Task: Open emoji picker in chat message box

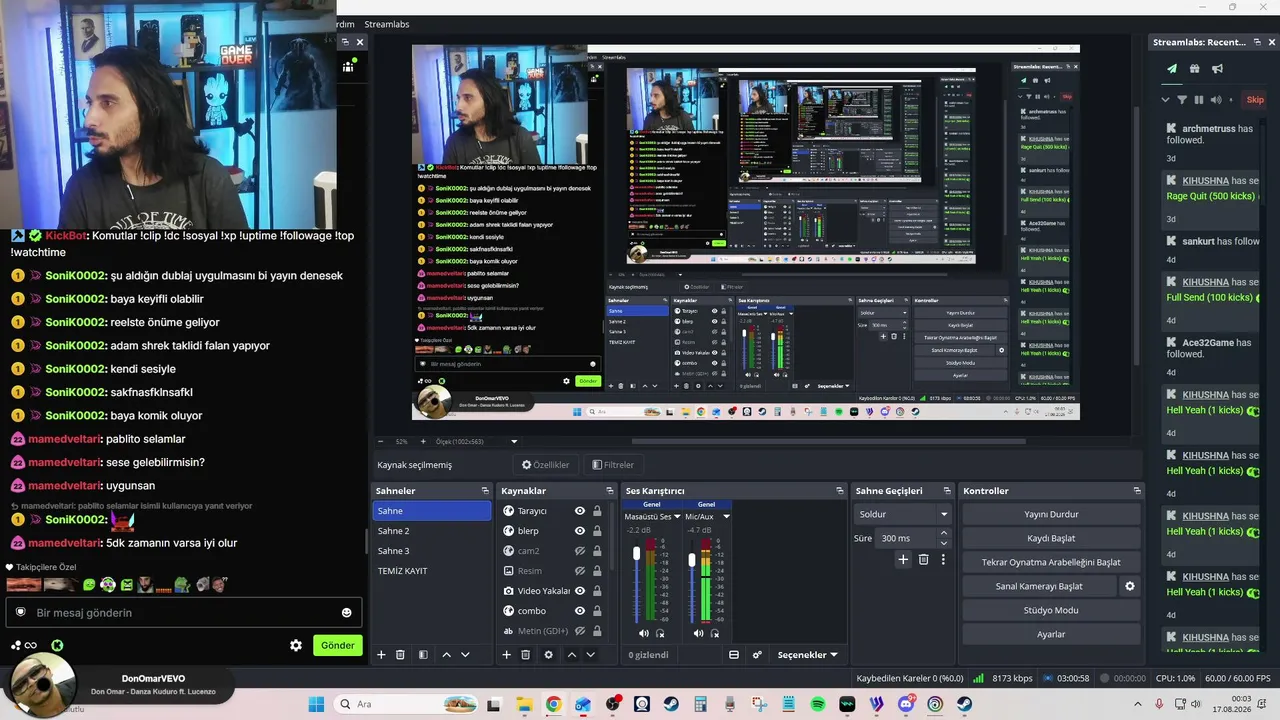Action: tap(347, 613)
